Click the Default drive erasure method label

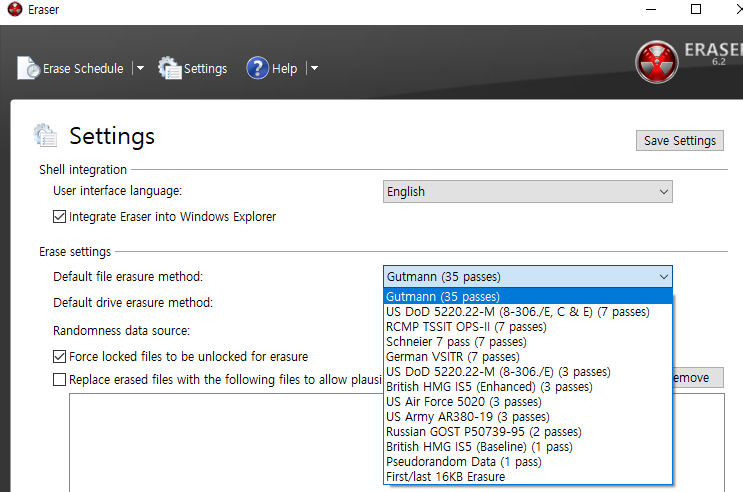[x=133, y=302]
